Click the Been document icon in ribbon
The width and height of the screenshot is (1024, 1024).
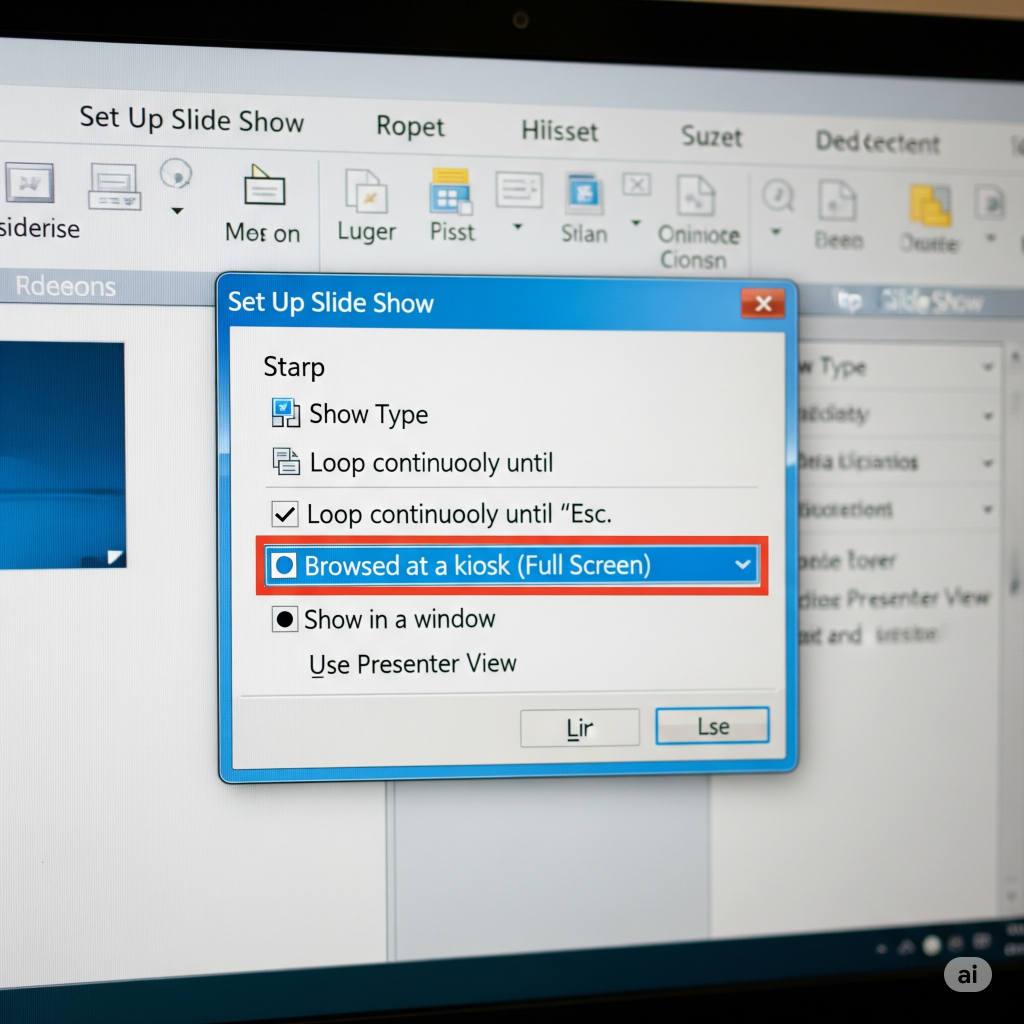(837, 201)
